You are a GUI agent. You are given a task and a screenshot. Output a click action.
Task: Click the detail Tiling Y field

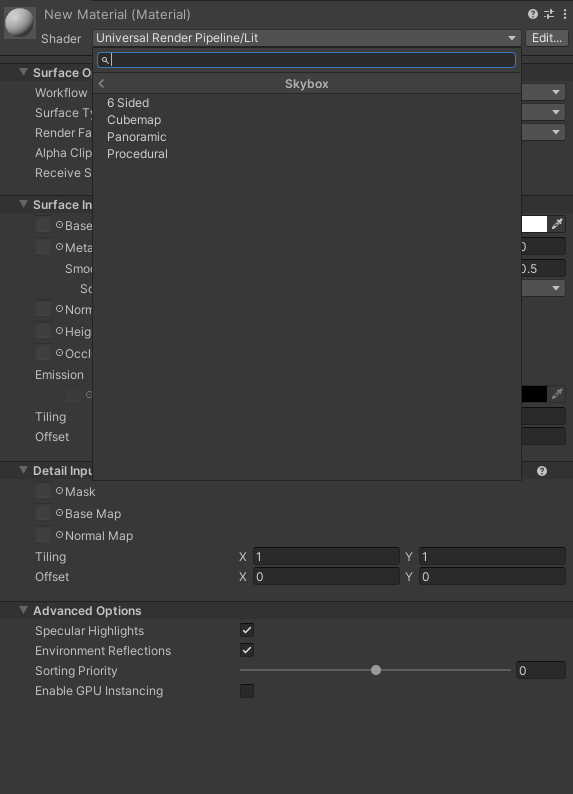(x=492, y=557)
